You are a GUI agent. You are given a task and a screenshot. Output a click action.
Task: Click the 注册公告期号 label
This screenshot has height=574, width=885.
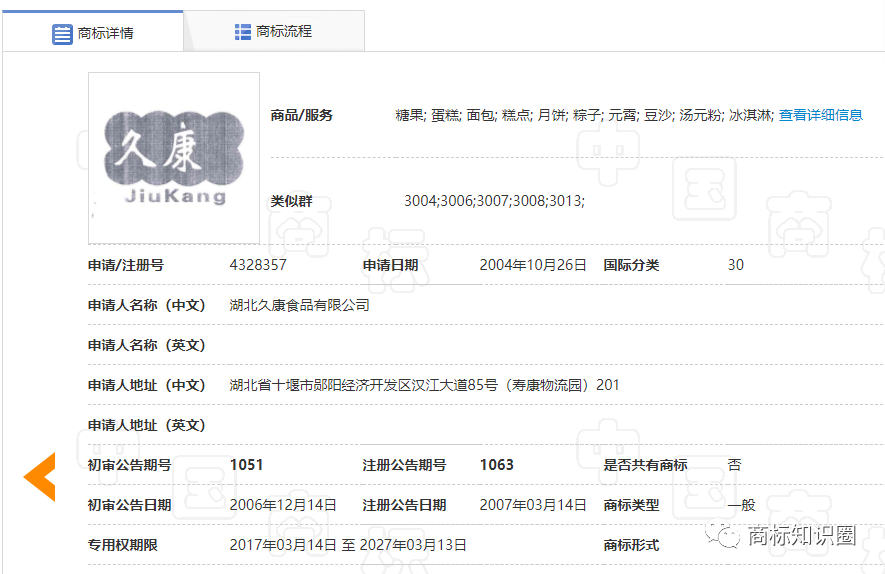pos(404,465)
